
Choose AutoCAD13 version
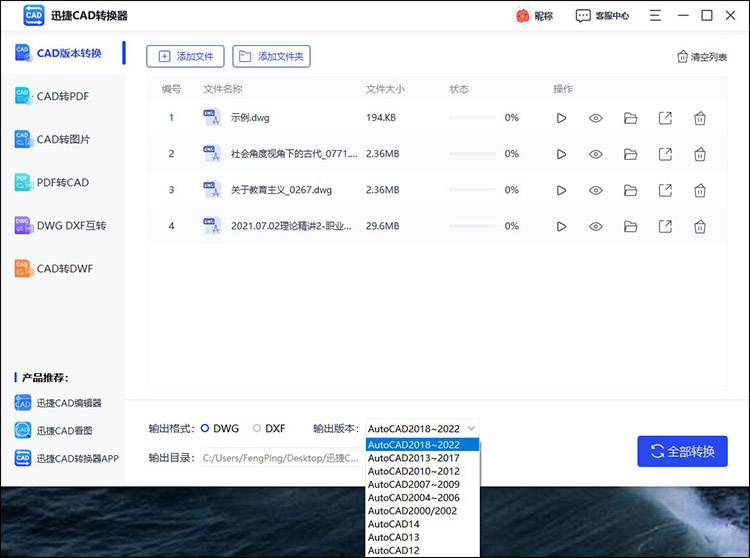422,537
